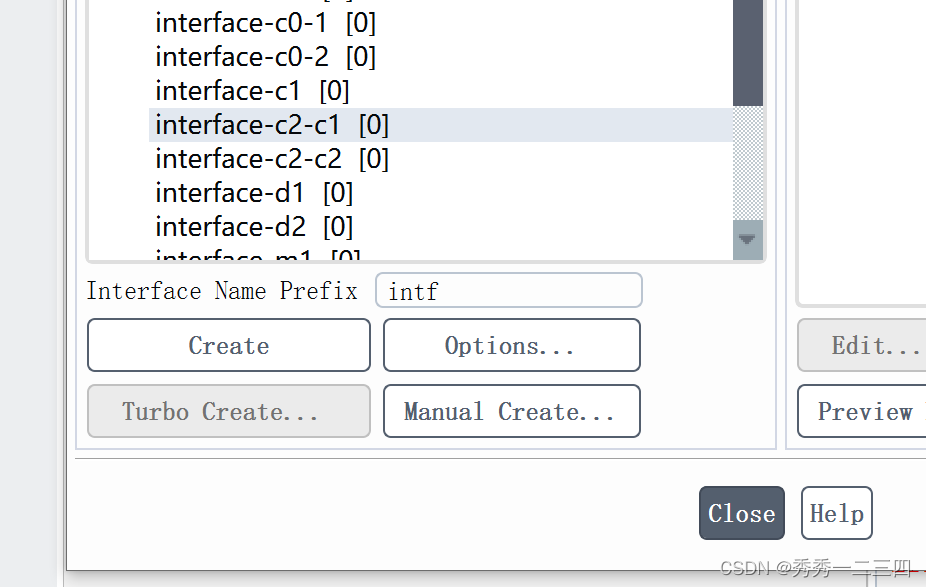Click the Interface Name Prefix label
This screenshot has width=926, height=587.
223,290
